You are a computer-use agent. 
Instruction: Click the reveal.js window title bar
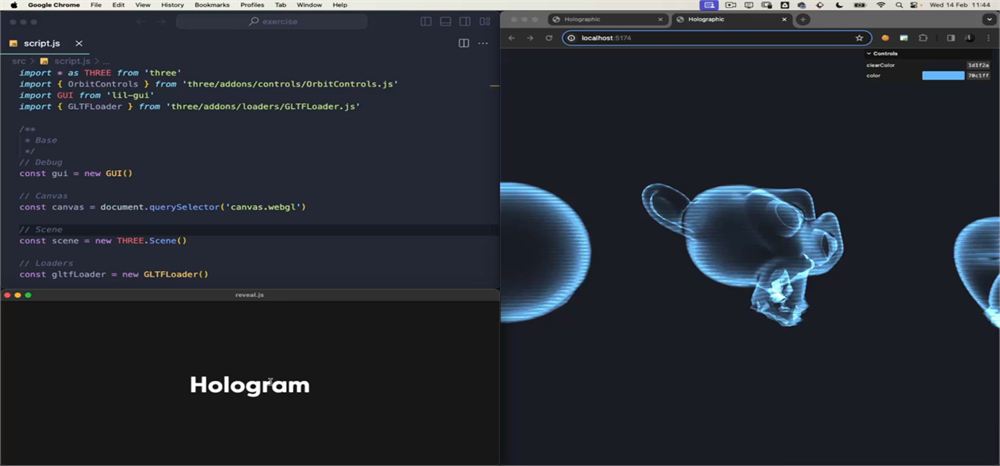tap(249, 295)
